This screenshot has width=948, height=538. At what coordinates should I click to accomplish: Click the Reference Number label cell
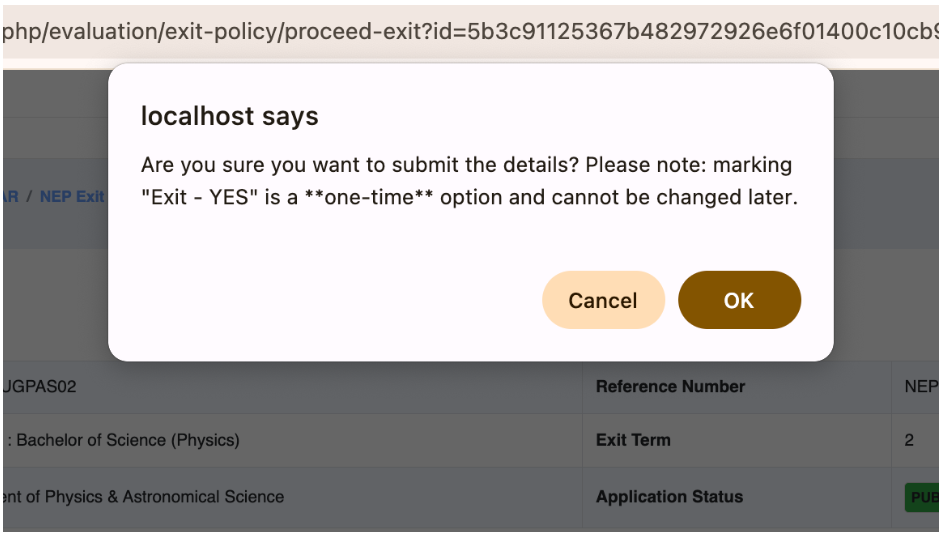(x=670, y=387)
